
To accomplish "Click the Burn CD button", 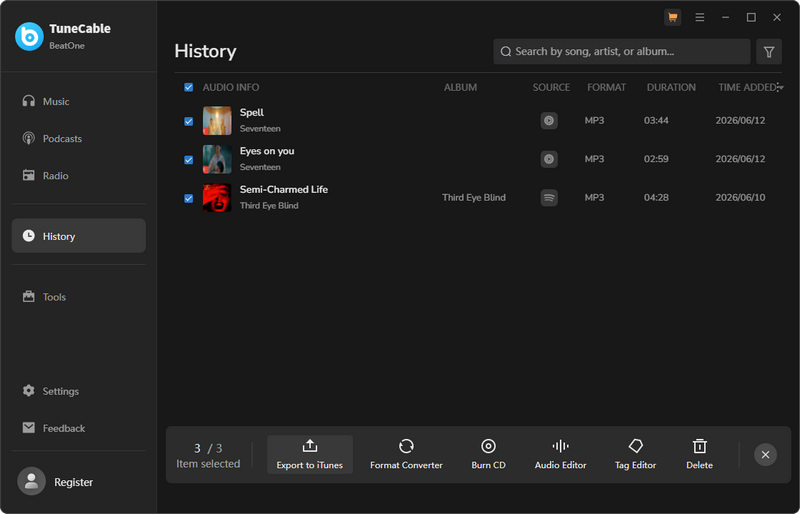I will 488,454.
